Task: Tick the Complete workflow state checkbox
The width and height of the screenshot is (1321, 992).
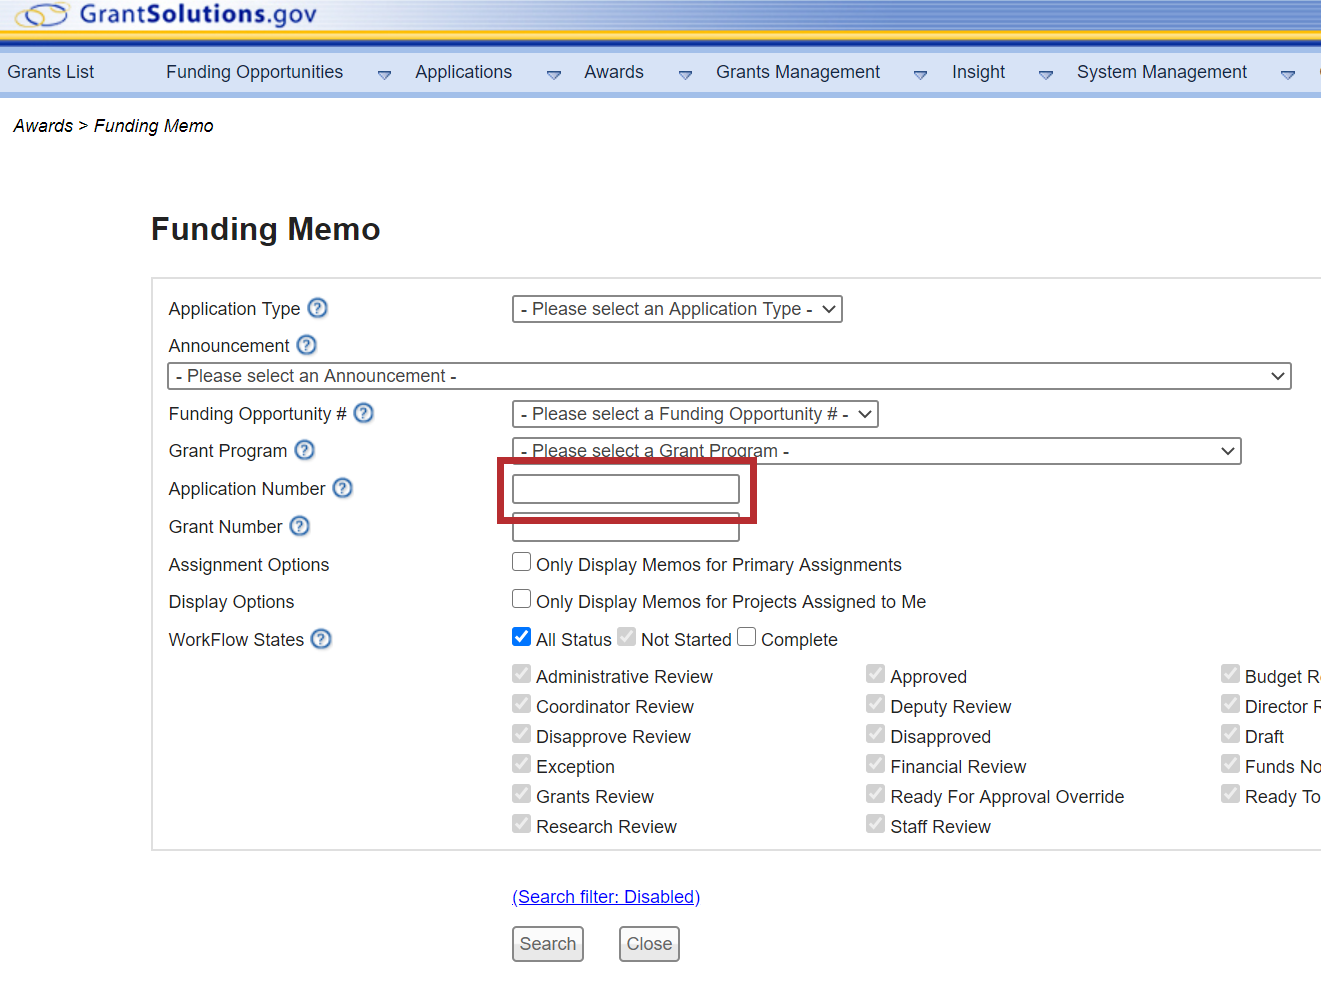Action: pos(747,637)
